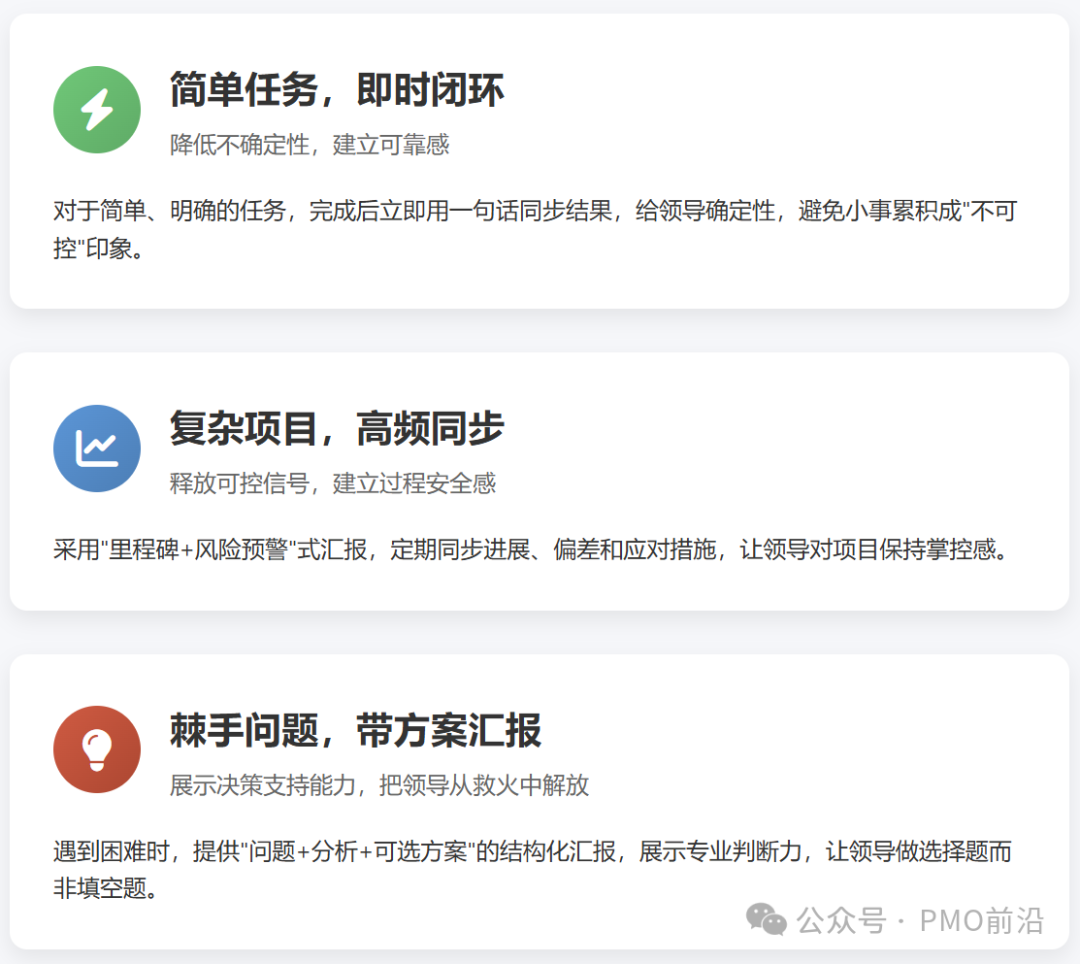Click the lightning icon's green circular background

point(96,110)
